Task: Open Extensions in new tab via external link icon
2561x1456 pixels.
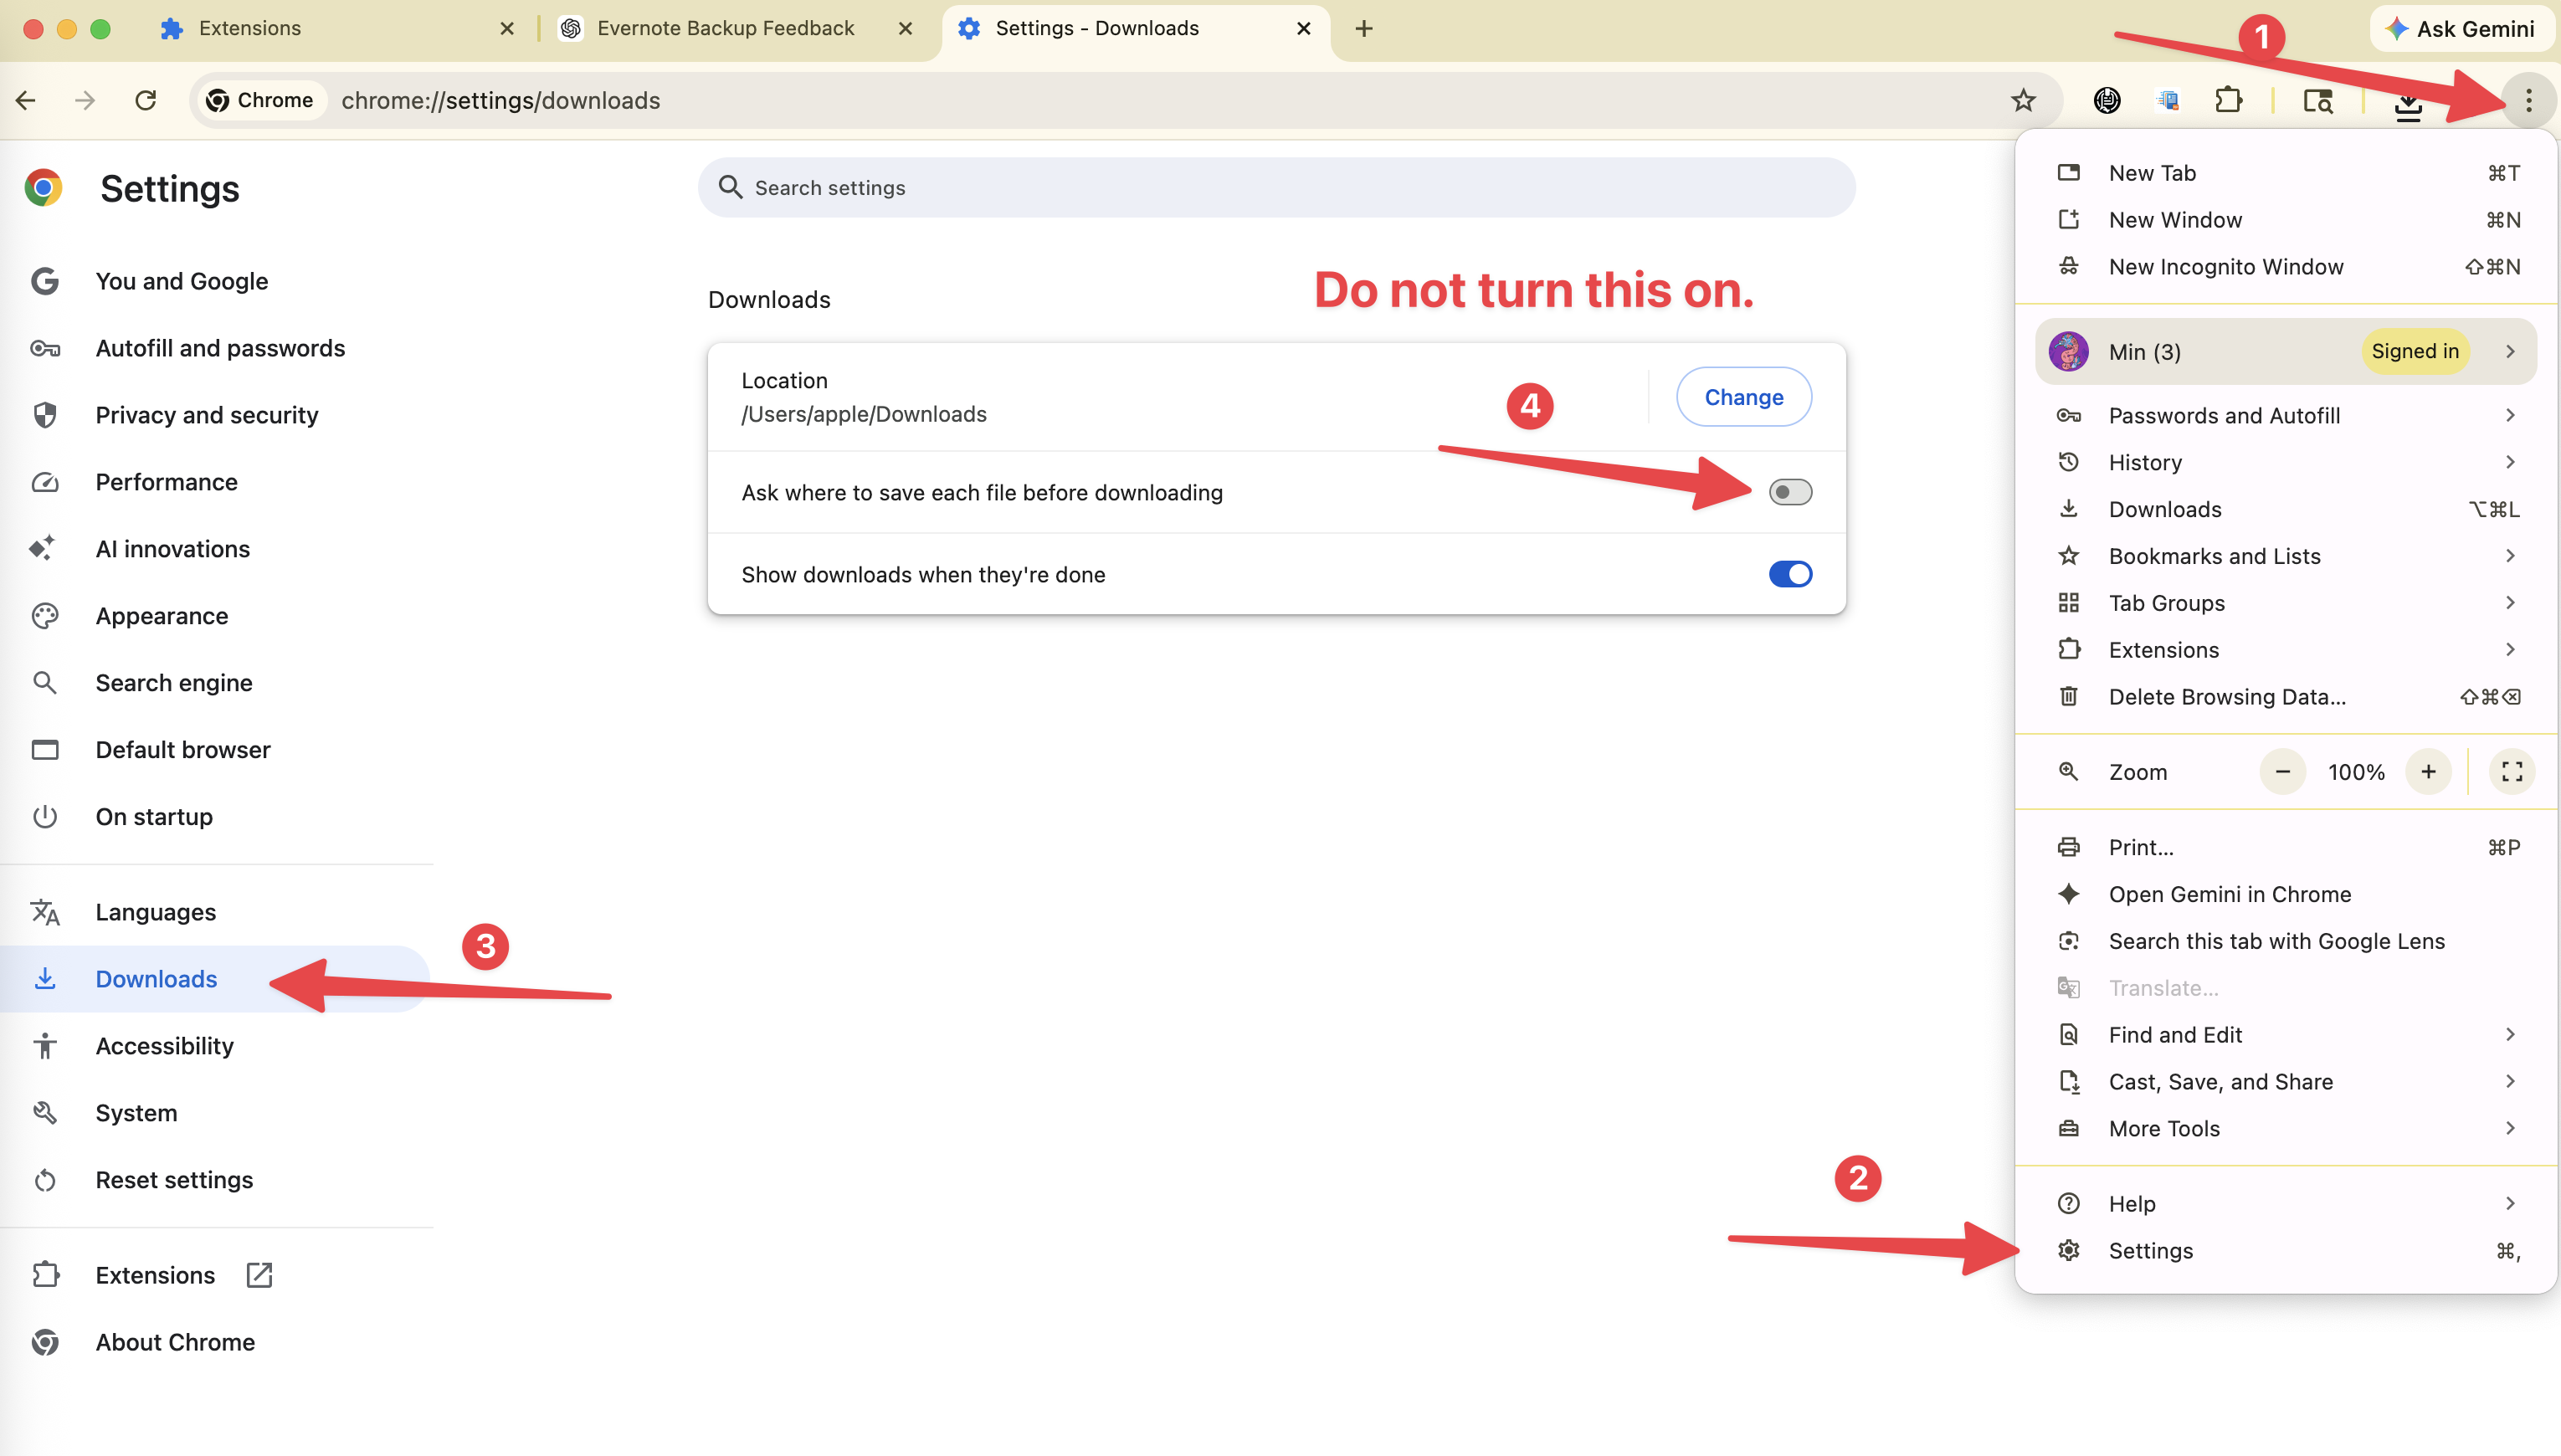Action: click(259, 1275)
